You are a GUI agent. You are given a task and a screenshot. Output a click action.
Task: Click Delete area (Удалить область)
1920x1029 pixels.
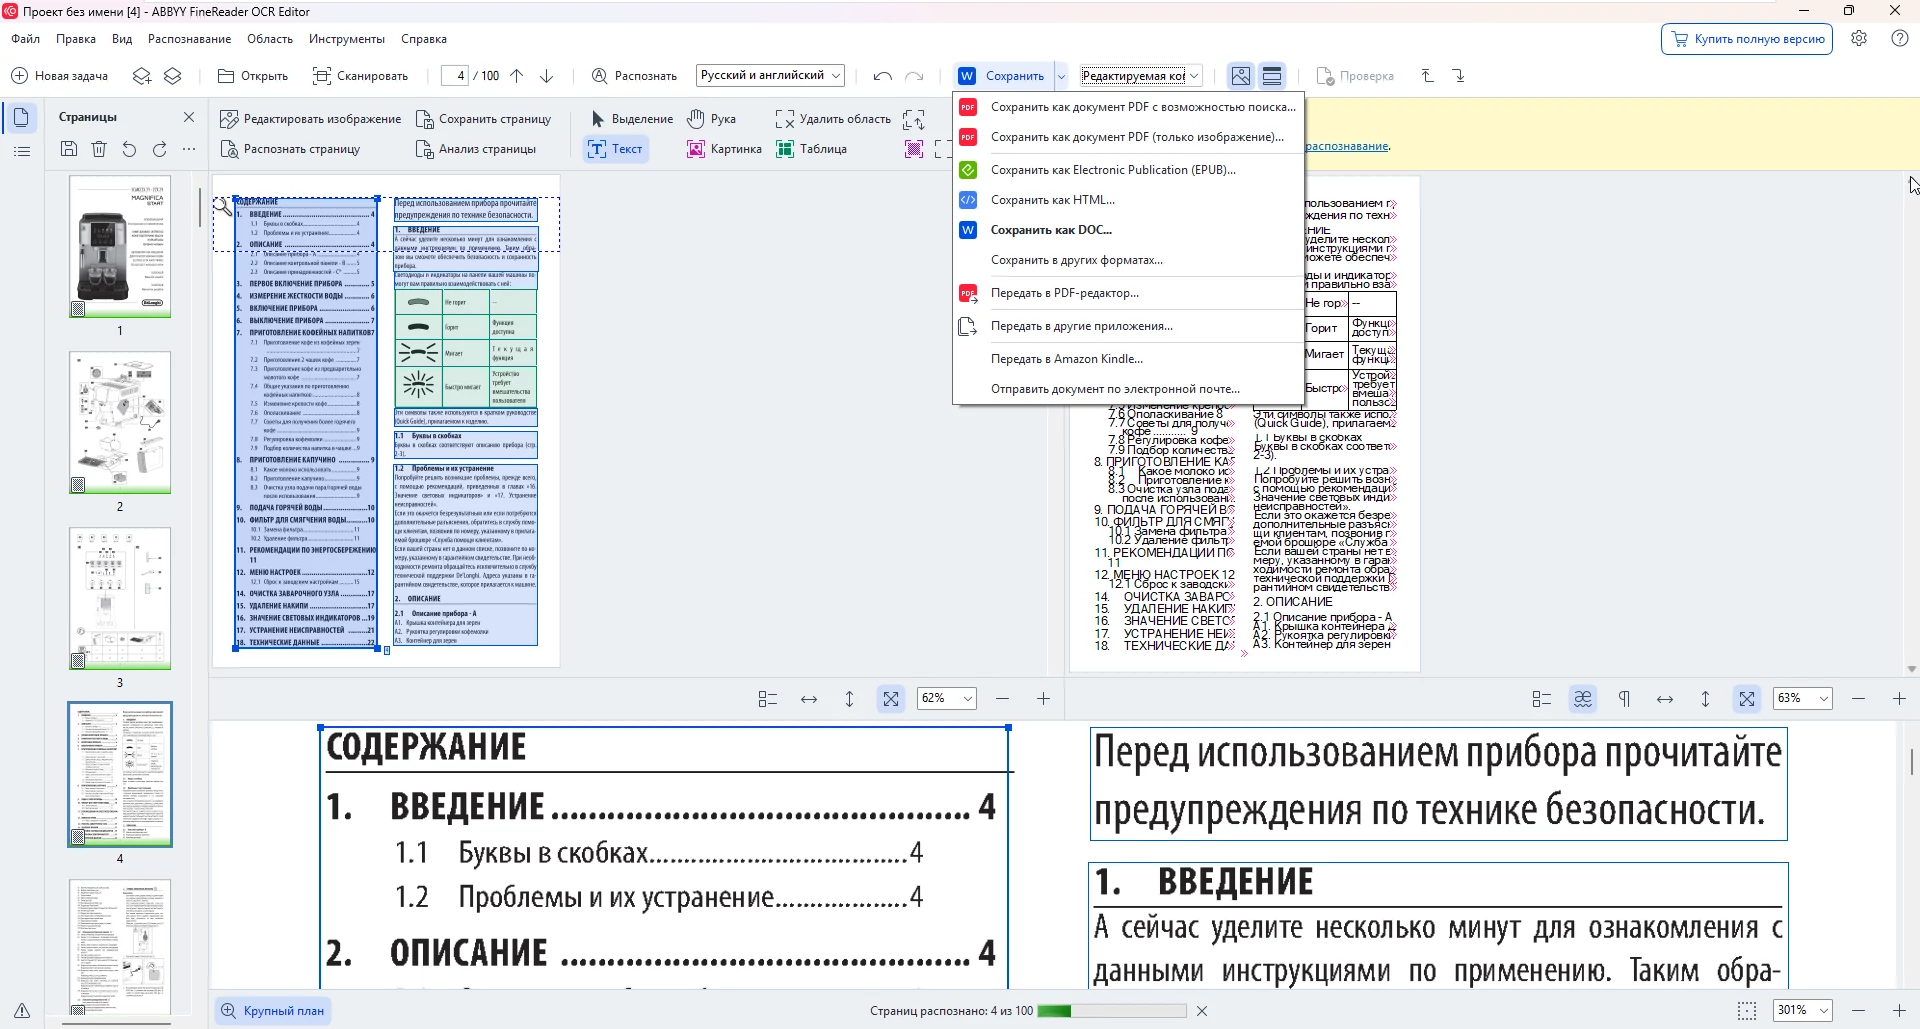[x=833, y=119]
